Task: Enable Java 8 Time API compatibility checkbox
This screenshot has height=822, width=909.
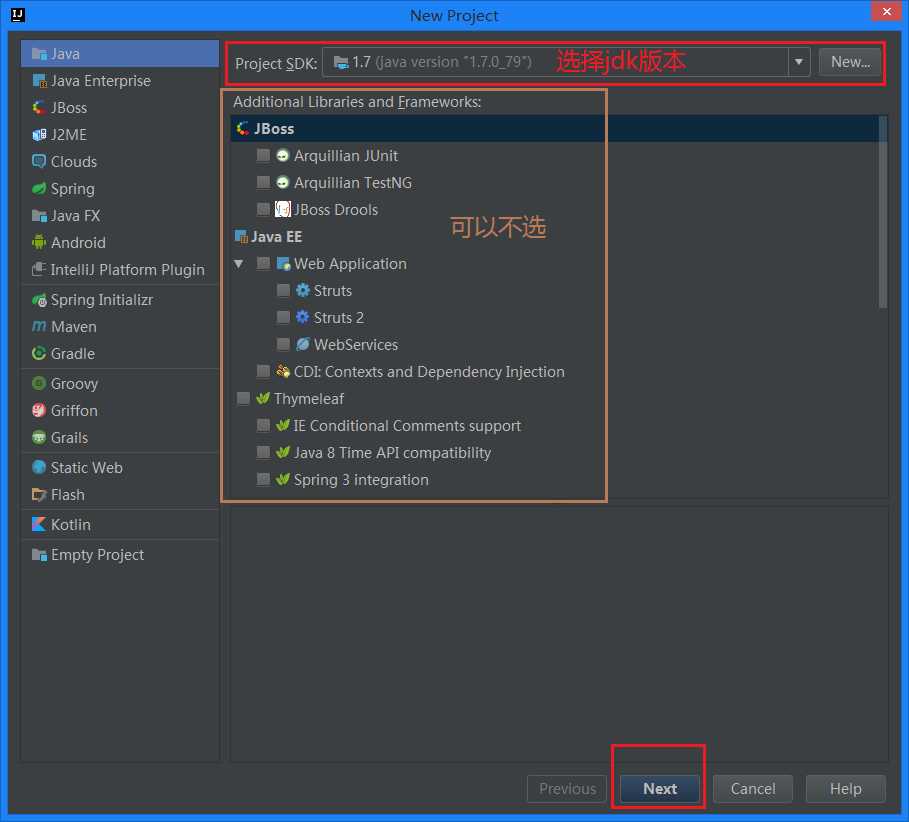Action: click(x=263, y=452)
